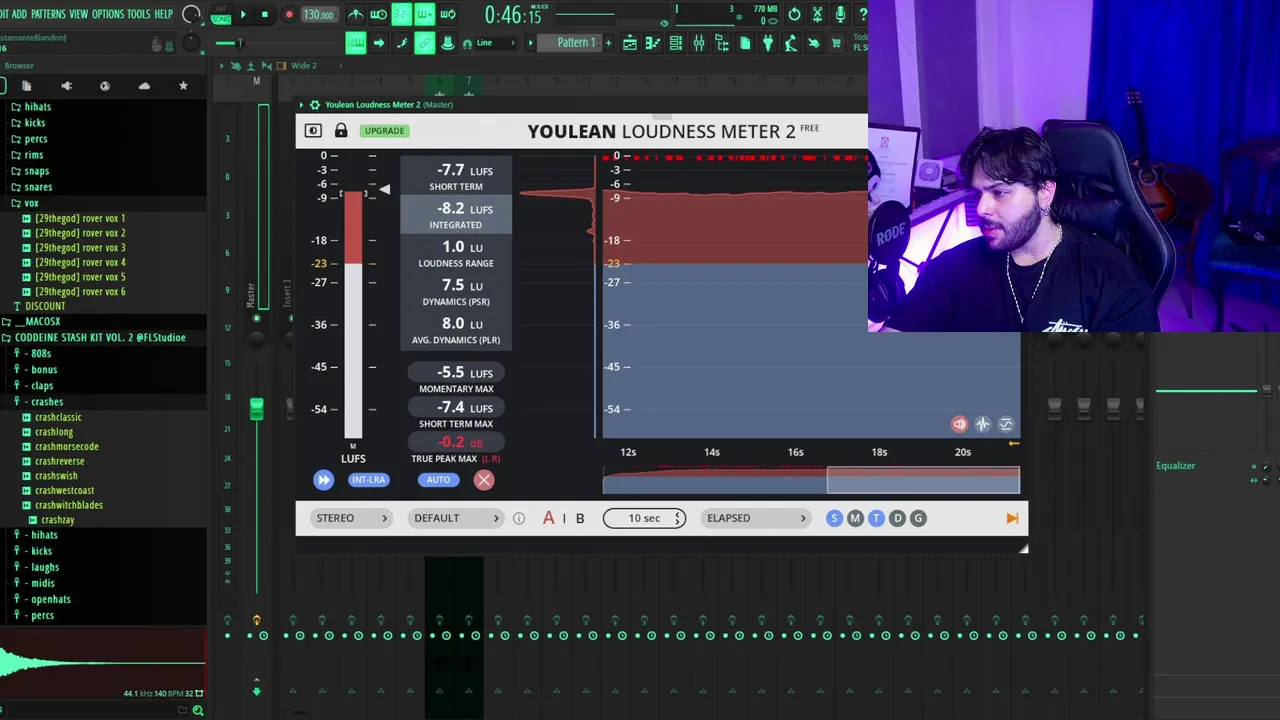Toggle INT-LRA mode in Youlean
The height and width of the screenshot is (720, 1280).
click(368, 480)
